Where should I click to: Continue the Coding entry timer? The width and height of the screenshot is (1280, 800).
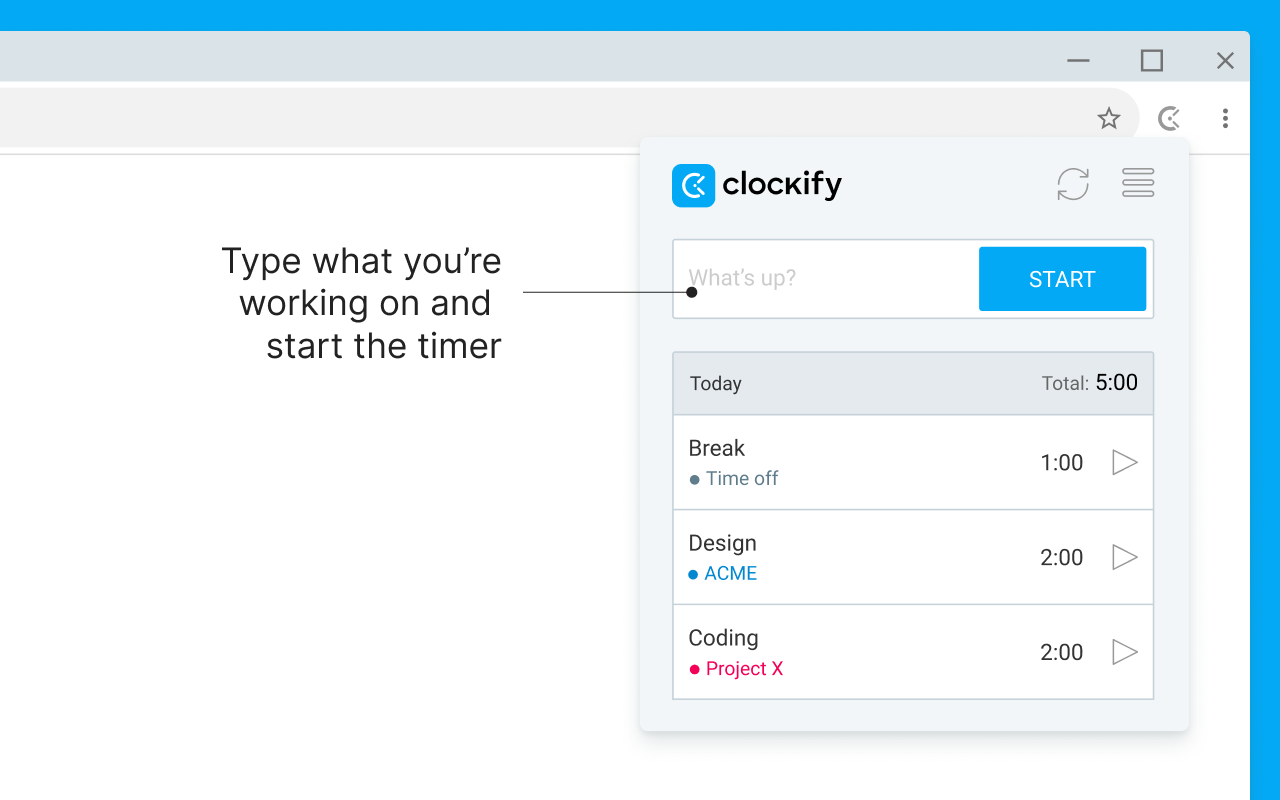coord(1124,652)
